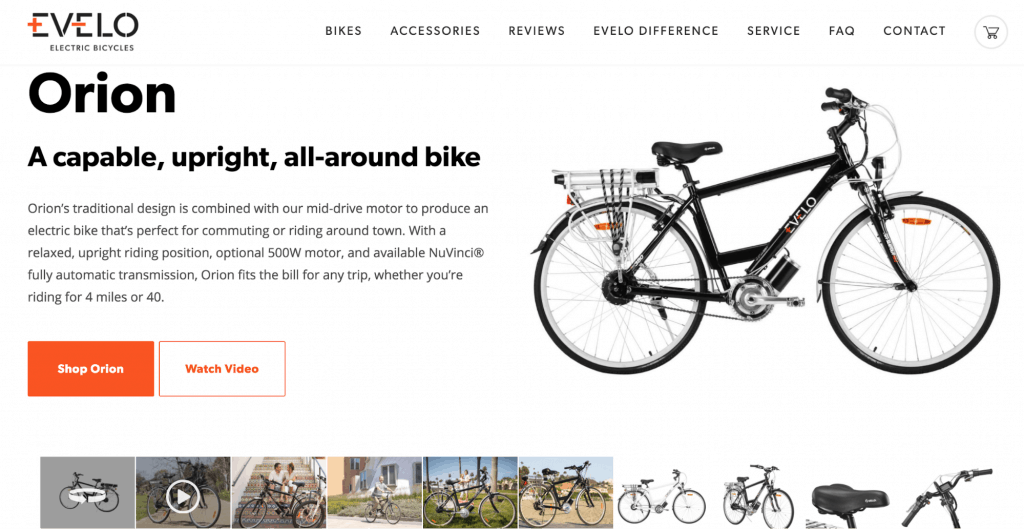This screenshot has height=529, width=1024.
Task: Select the bike saddle close-up thumbnail
Action: click(x=852, y=492)
